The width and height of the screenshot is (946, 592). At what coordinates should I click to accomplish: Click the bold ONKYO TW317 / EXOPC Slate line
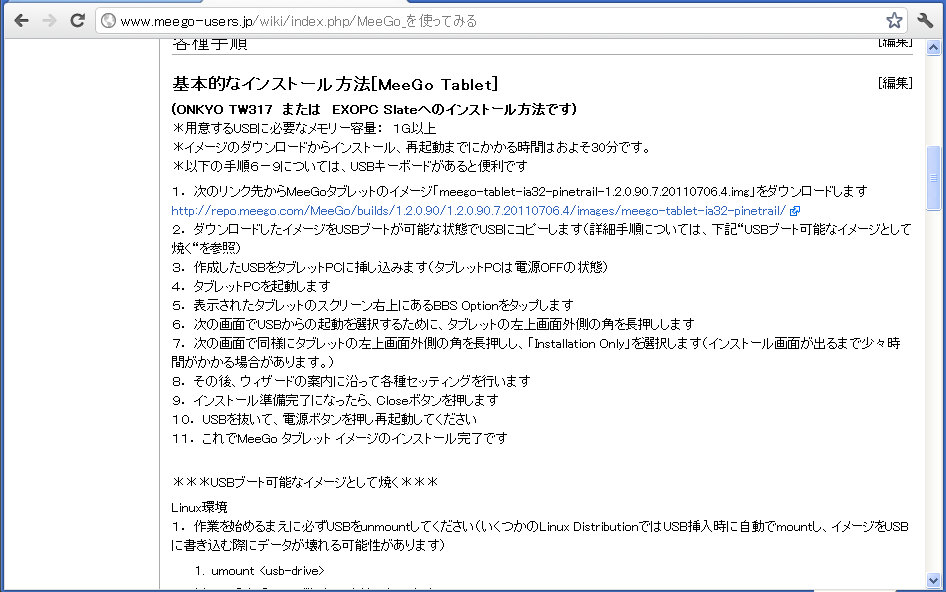pos(374,108)
